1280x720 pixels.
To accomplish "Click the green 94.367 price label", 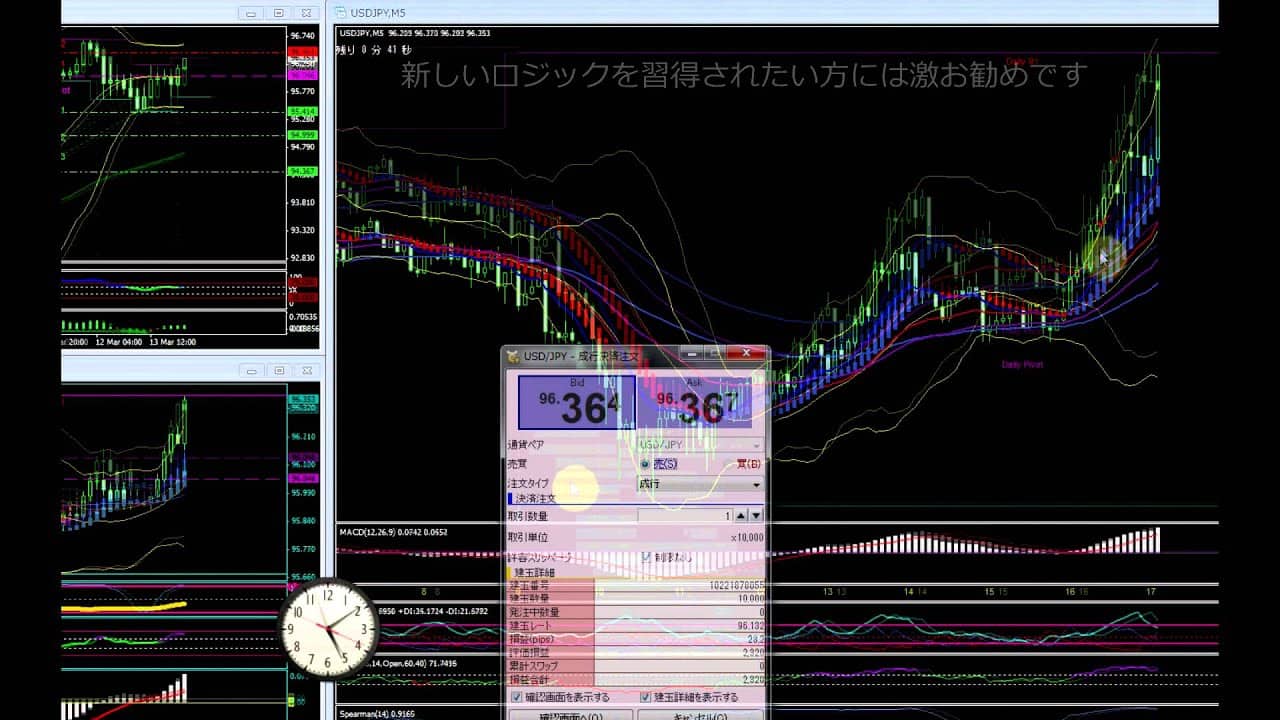I will [x=302, y=172].
